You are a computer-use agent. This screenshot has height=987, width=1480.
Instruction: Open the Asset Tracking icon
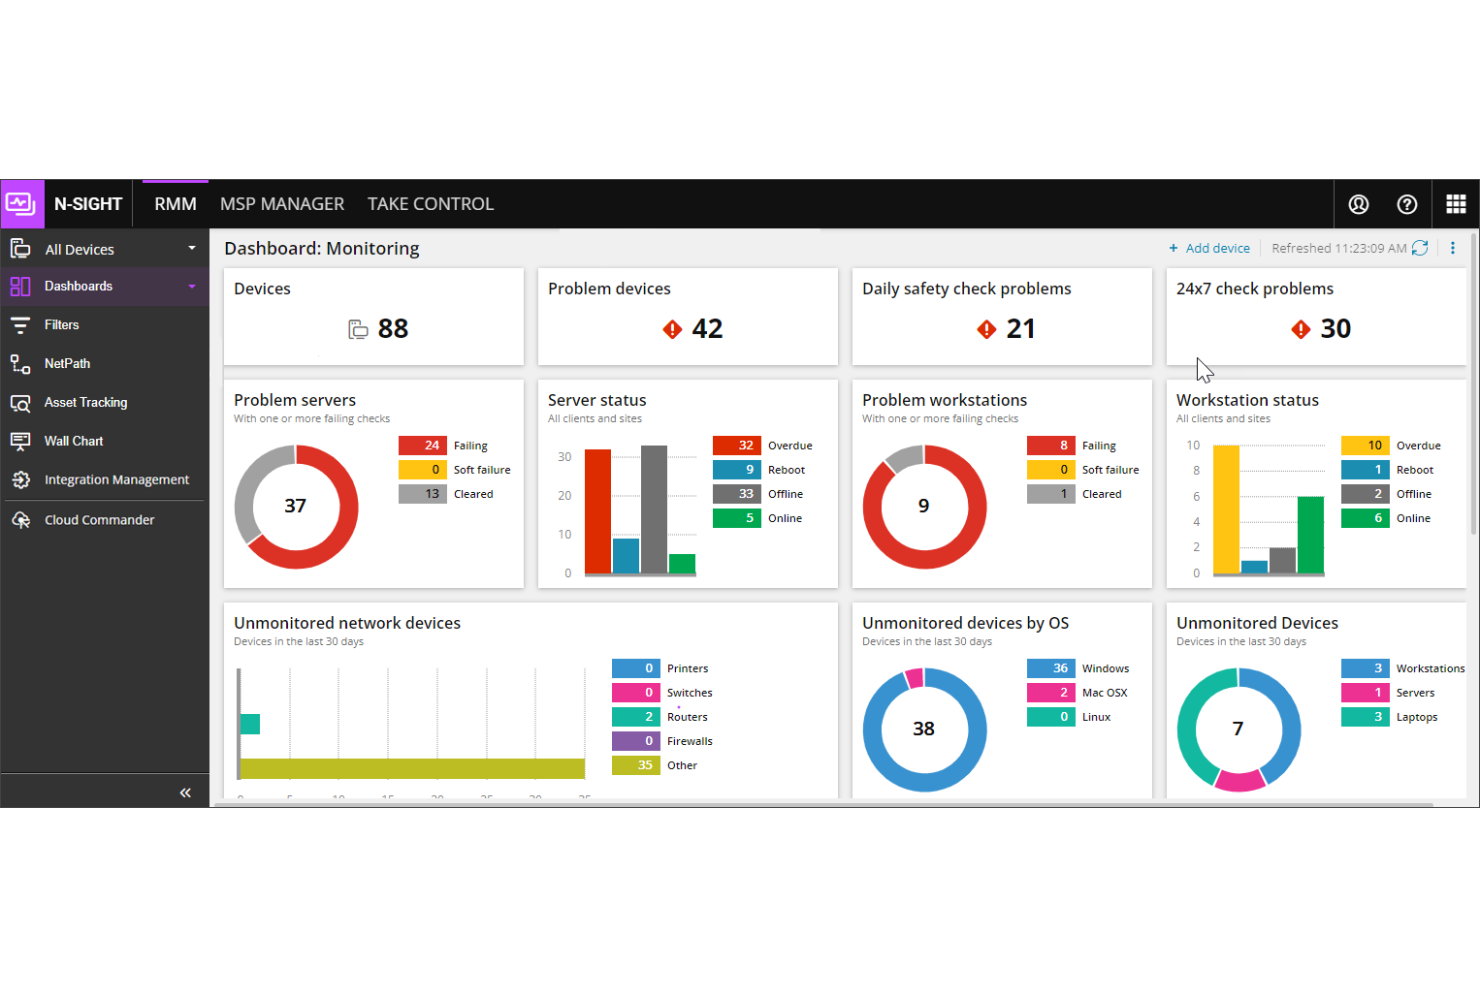(20, 402)
